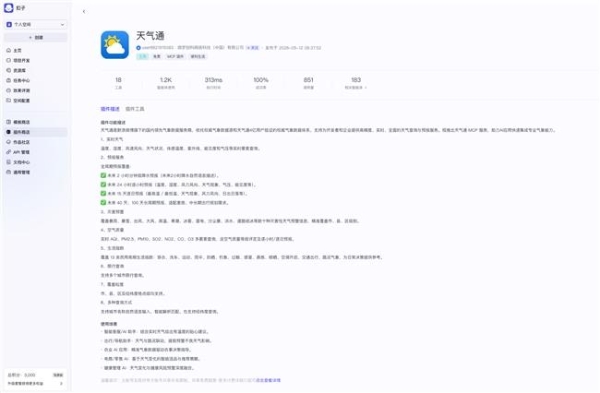Image resolution: width=600 pixels, height=393 pixels.
Task: Click the first green checkmark about 2-hour forecast
Action: [x=103, y=175]
